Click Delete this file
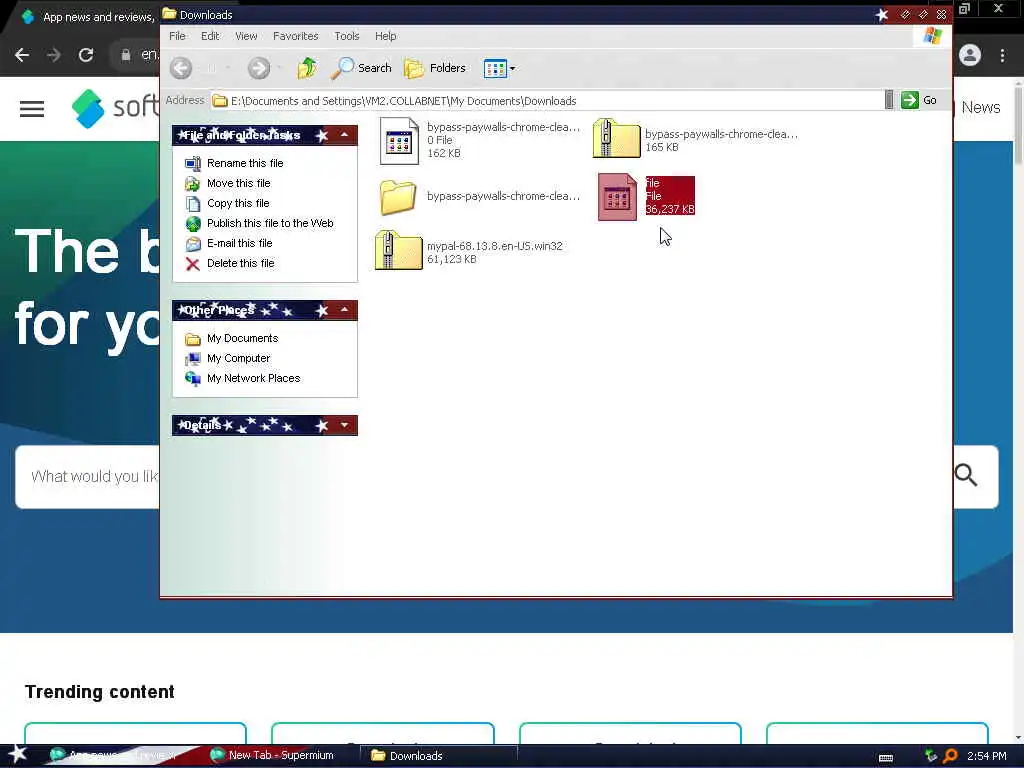This screenshot has width=1024, height=768. 240,263
